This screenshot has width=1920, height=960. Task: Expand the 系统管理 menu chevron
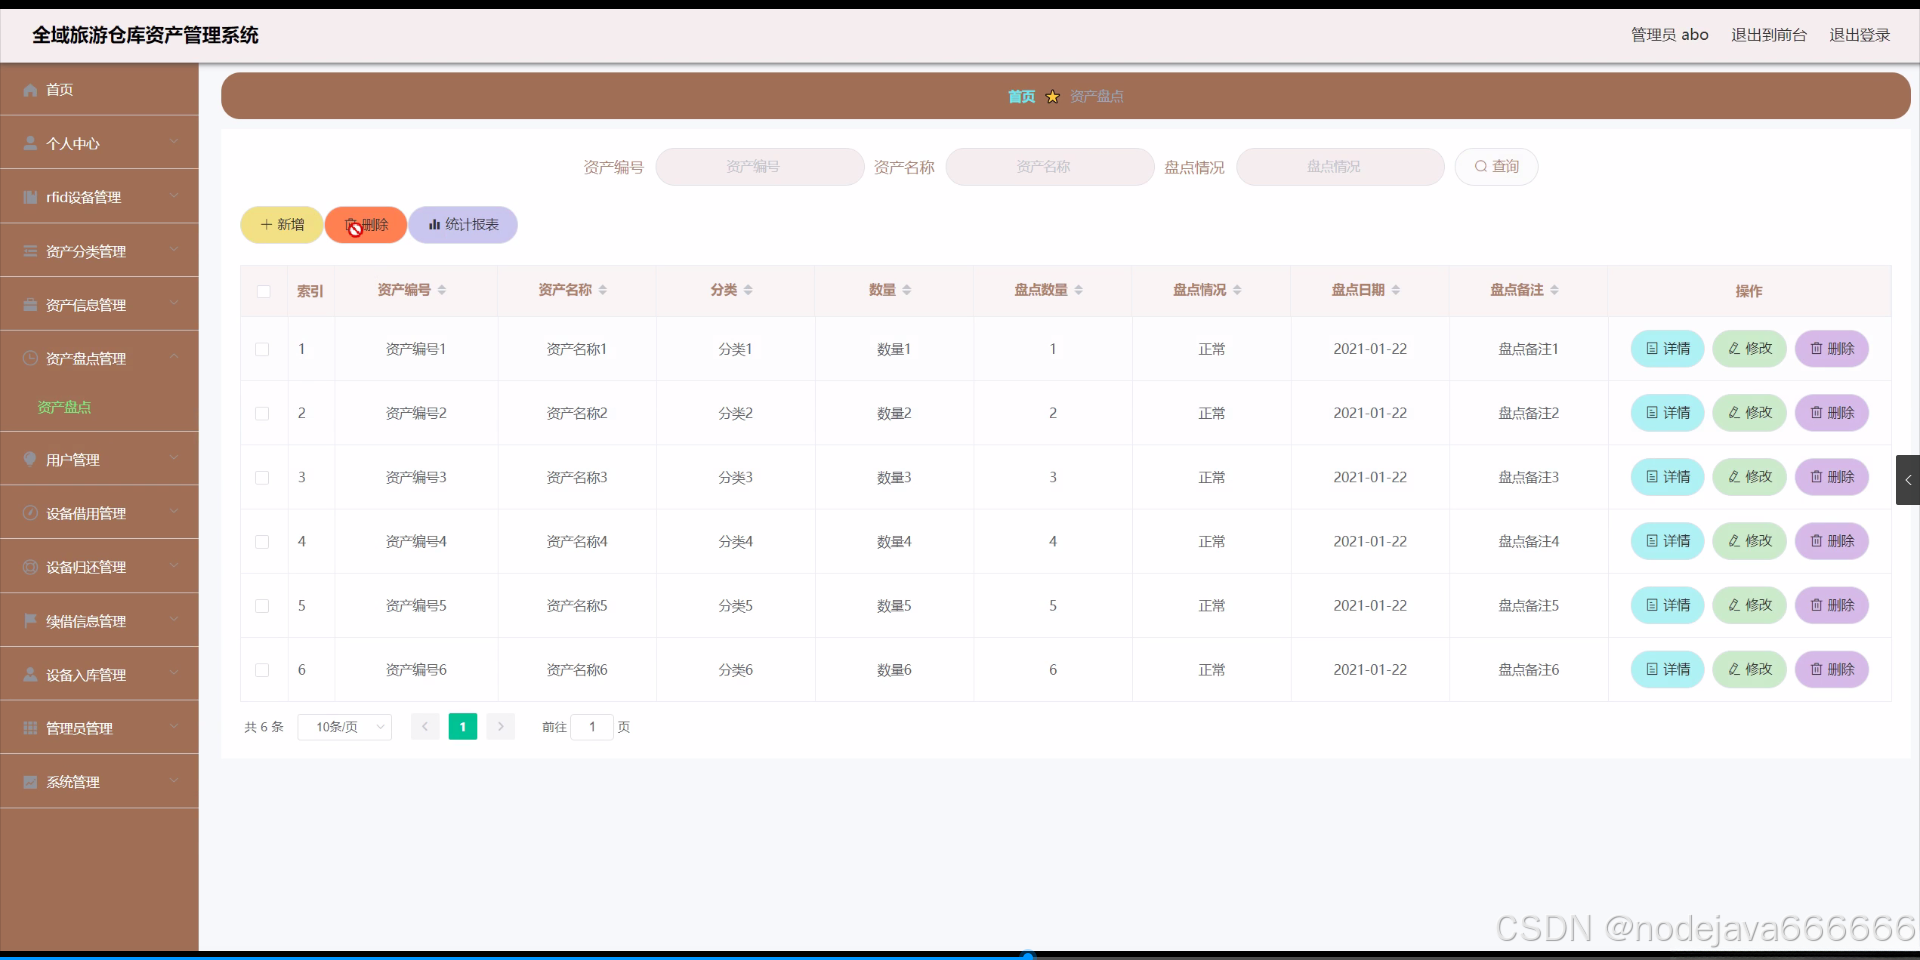tap(174, 781)
